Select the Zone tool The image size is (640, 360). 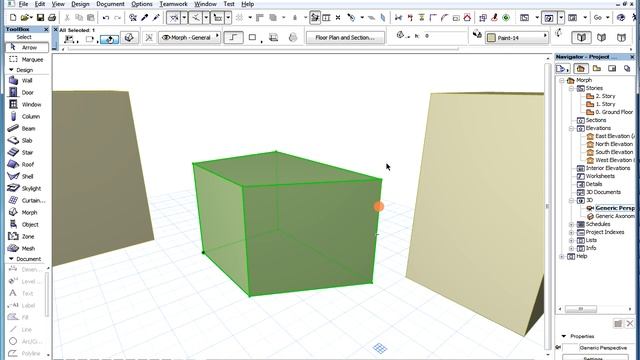27,236
